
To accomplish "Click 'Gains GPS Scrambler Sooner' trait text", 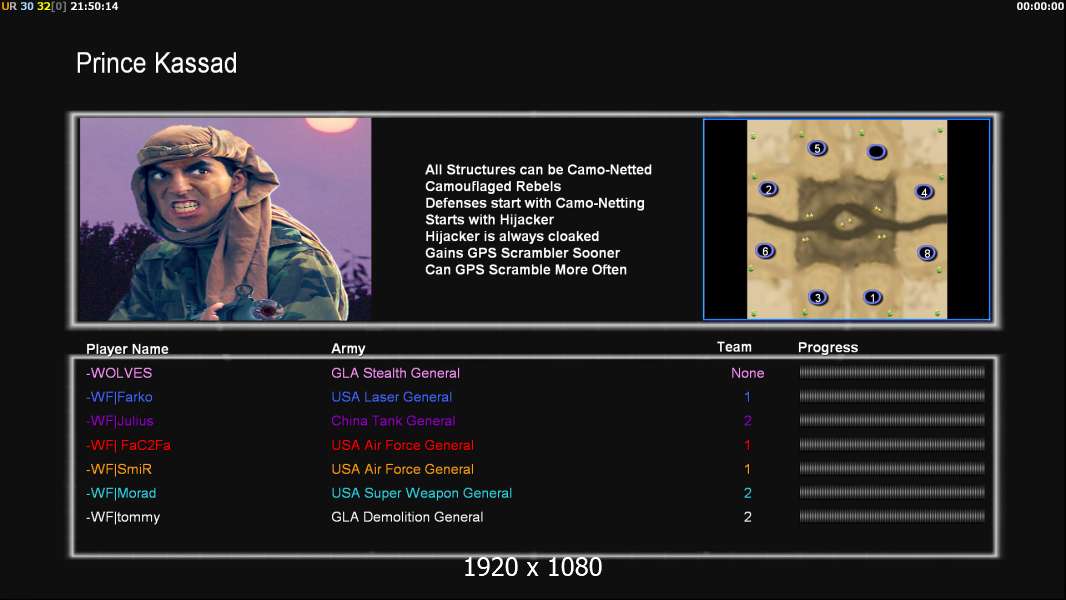I will click(523, 253).
